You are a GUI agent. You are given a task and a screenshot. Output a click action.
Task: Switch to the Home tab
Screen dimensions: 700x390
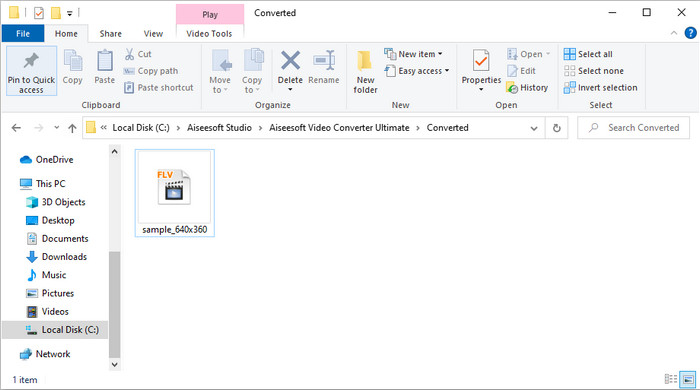click(x=66, y=33)
